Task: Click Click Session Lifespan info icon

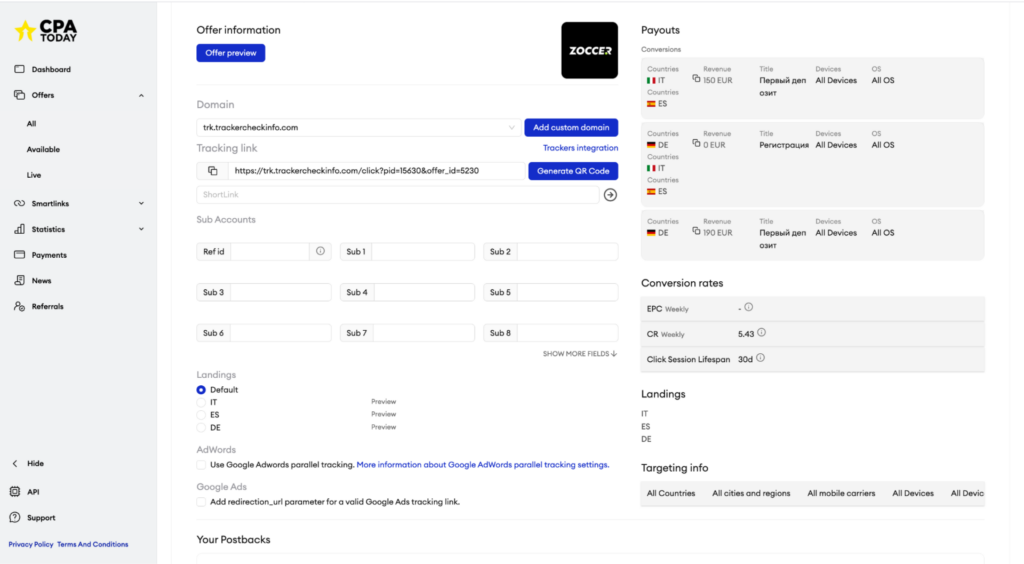Action: tap(760, 358)
